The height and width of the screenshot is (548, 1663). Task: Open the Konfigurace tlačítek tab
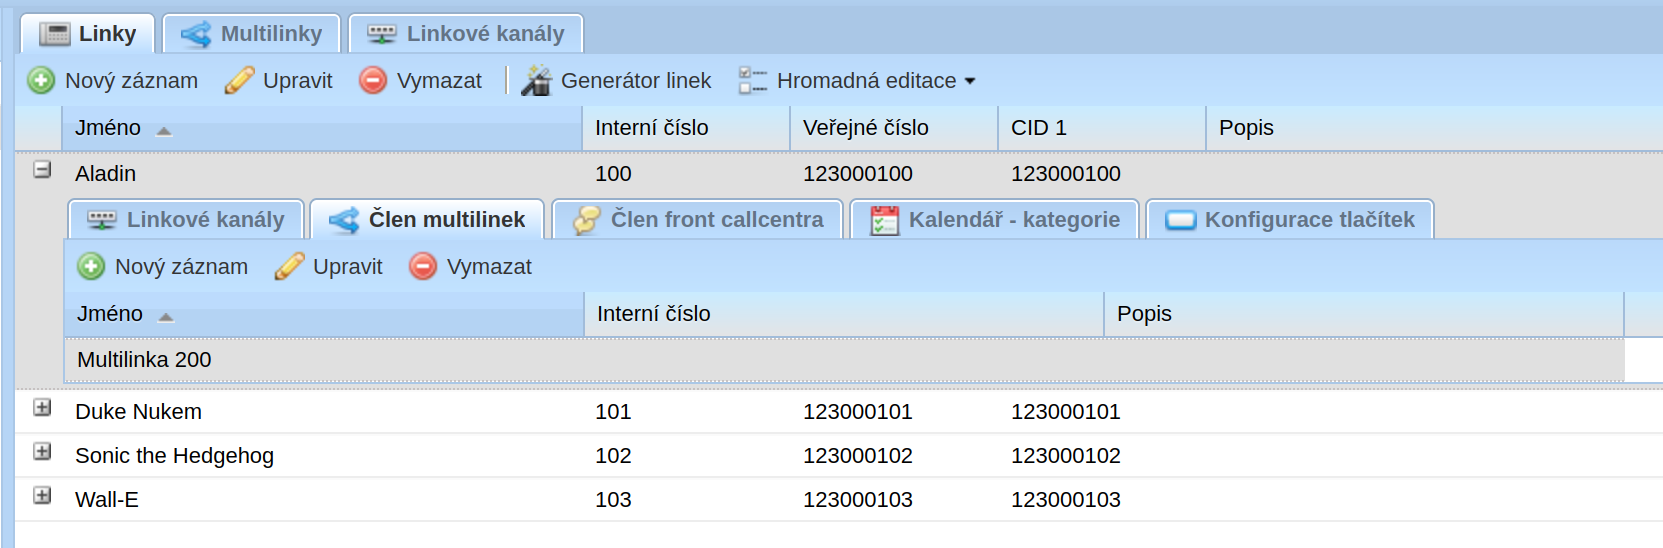(1290, 220)
